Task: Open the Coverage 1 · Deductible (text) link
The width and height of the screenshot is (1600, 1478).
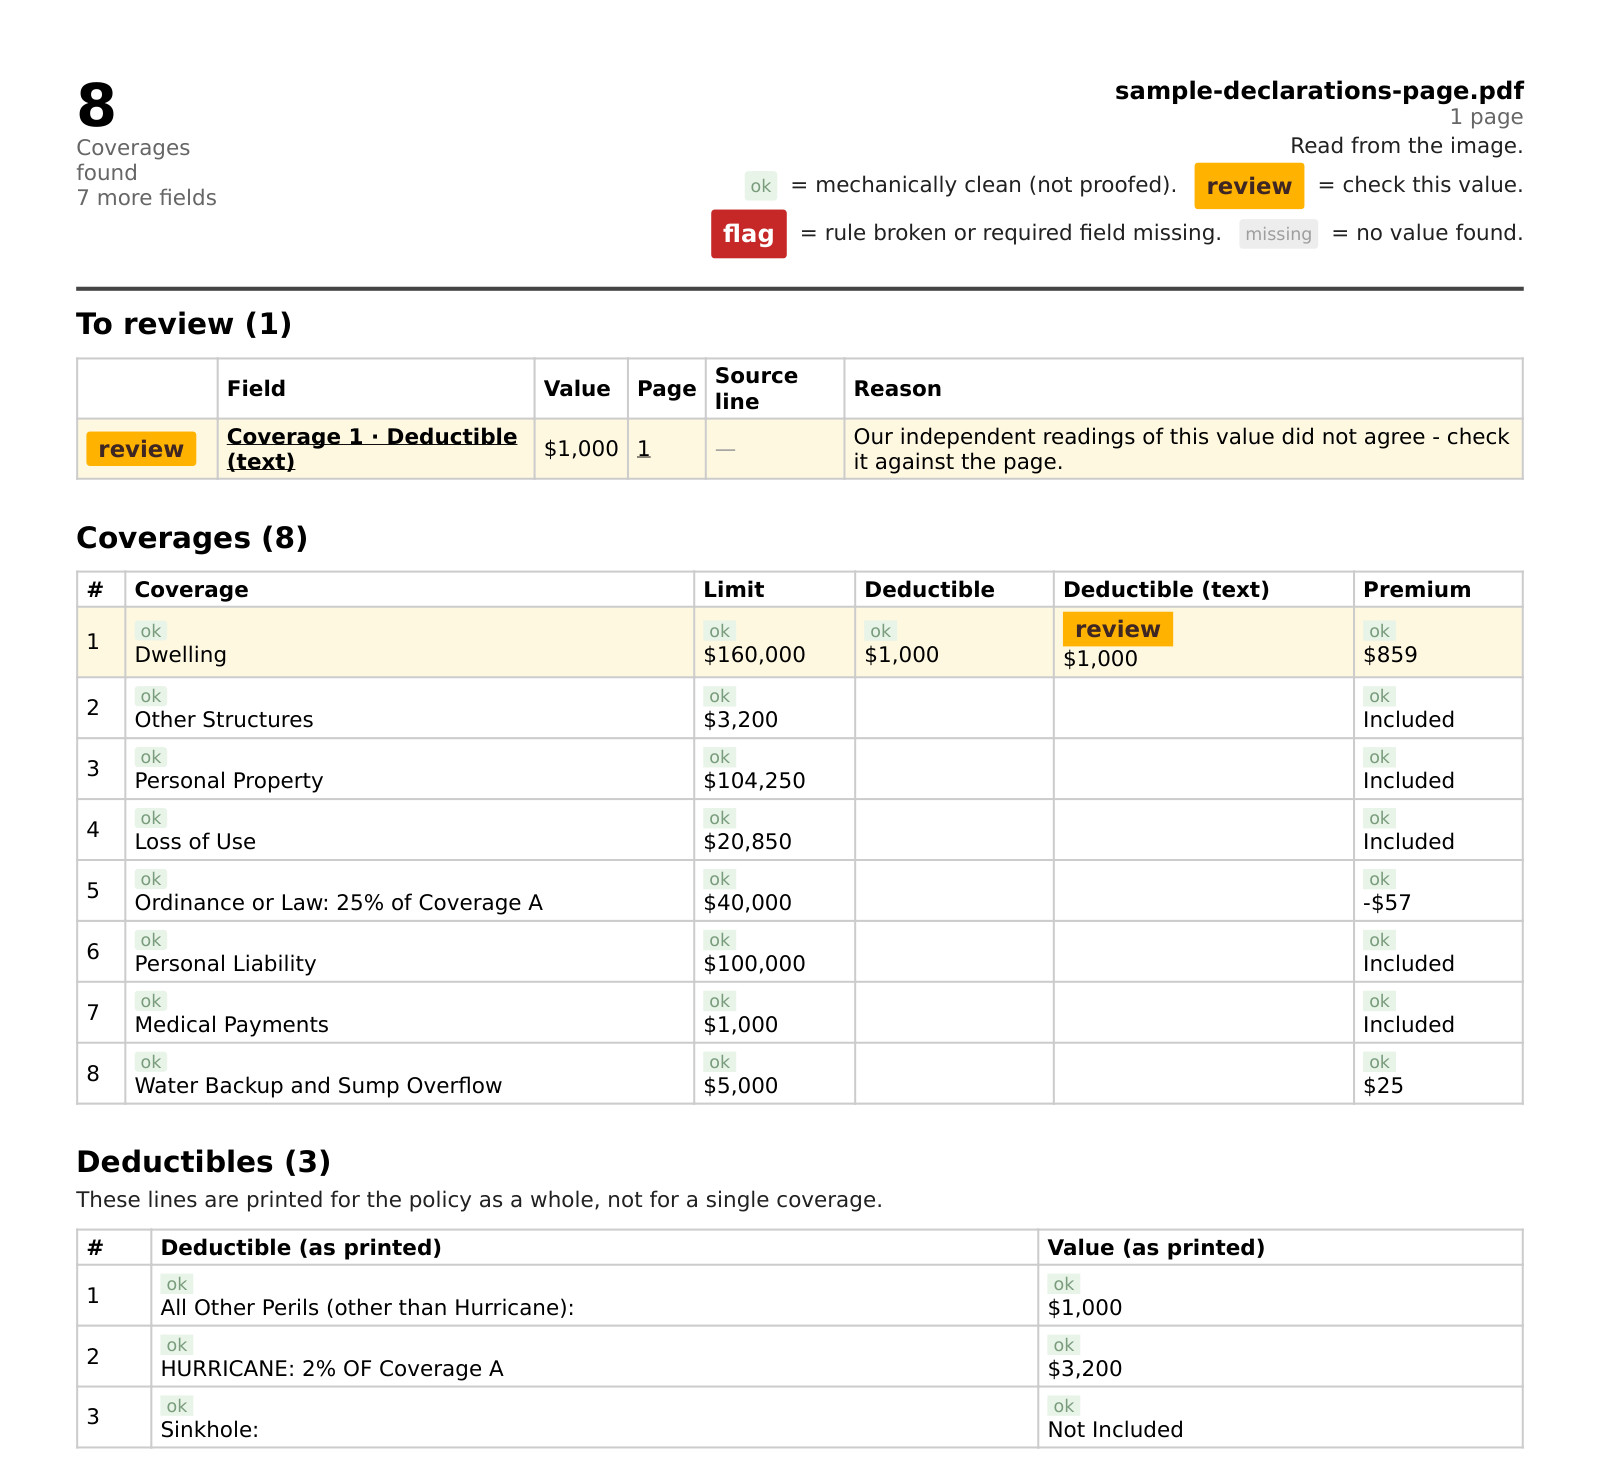Action: point(372,449)
